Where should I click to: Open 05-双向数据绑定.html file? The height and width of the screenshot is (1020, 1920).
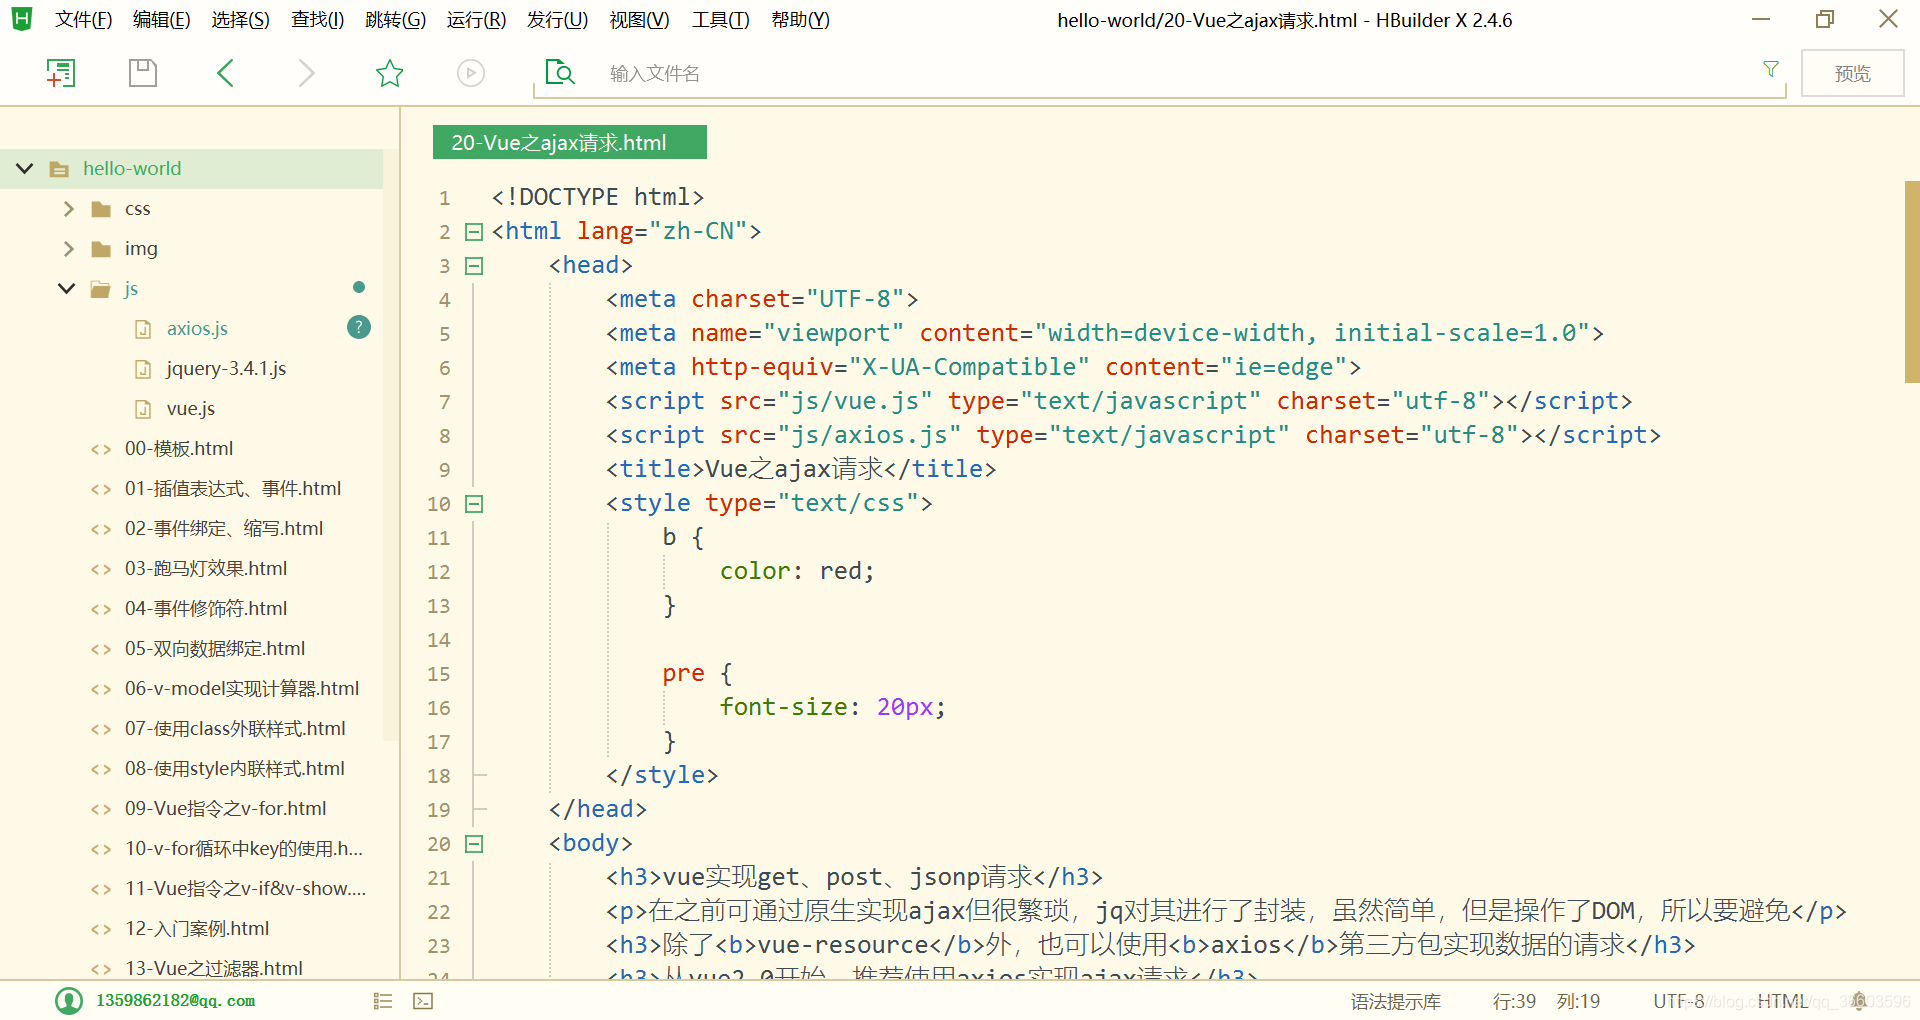pos(215,649)
